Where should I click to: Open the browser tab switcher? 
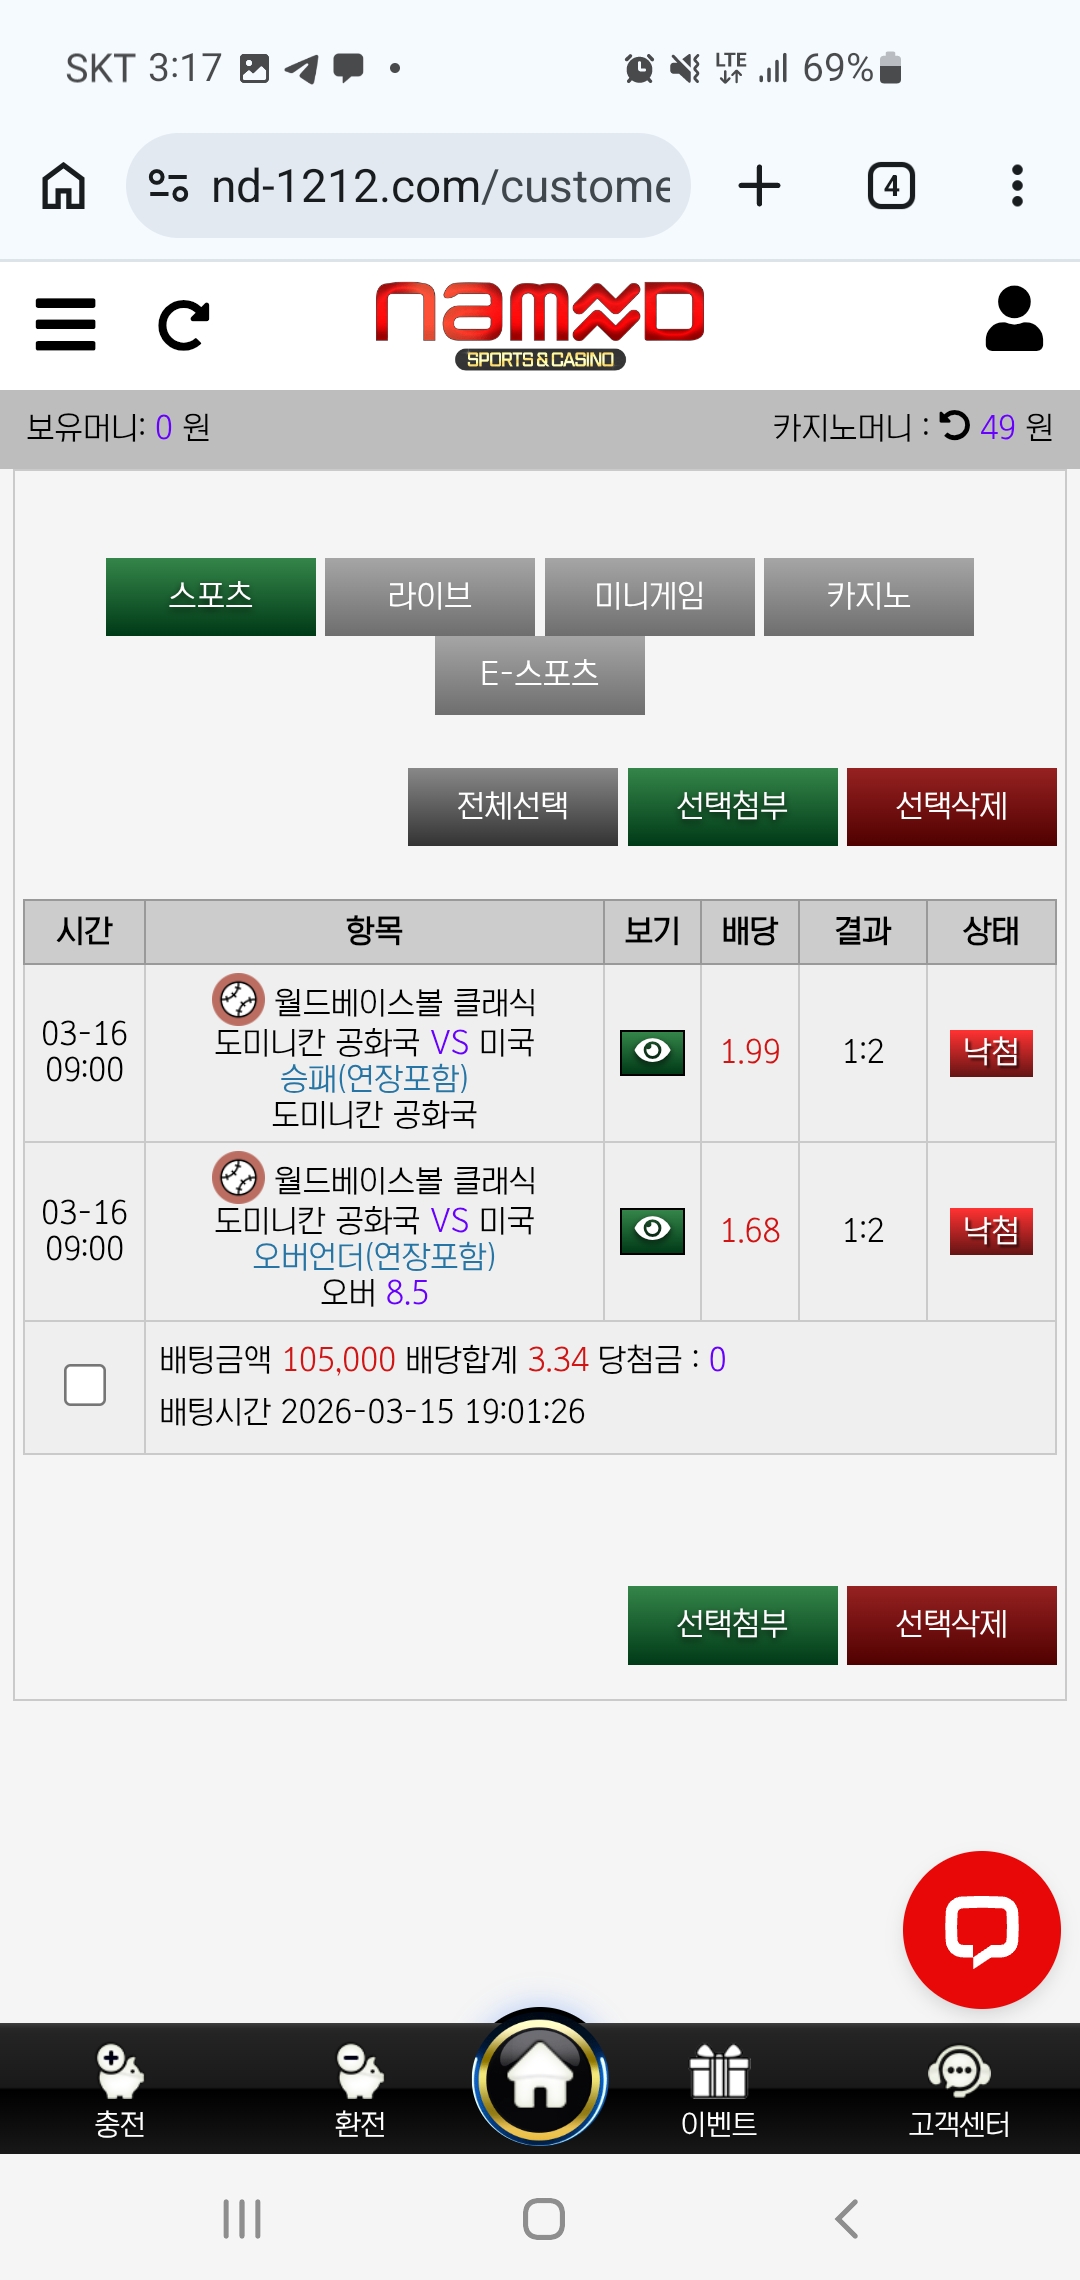[x=891, y=186]
